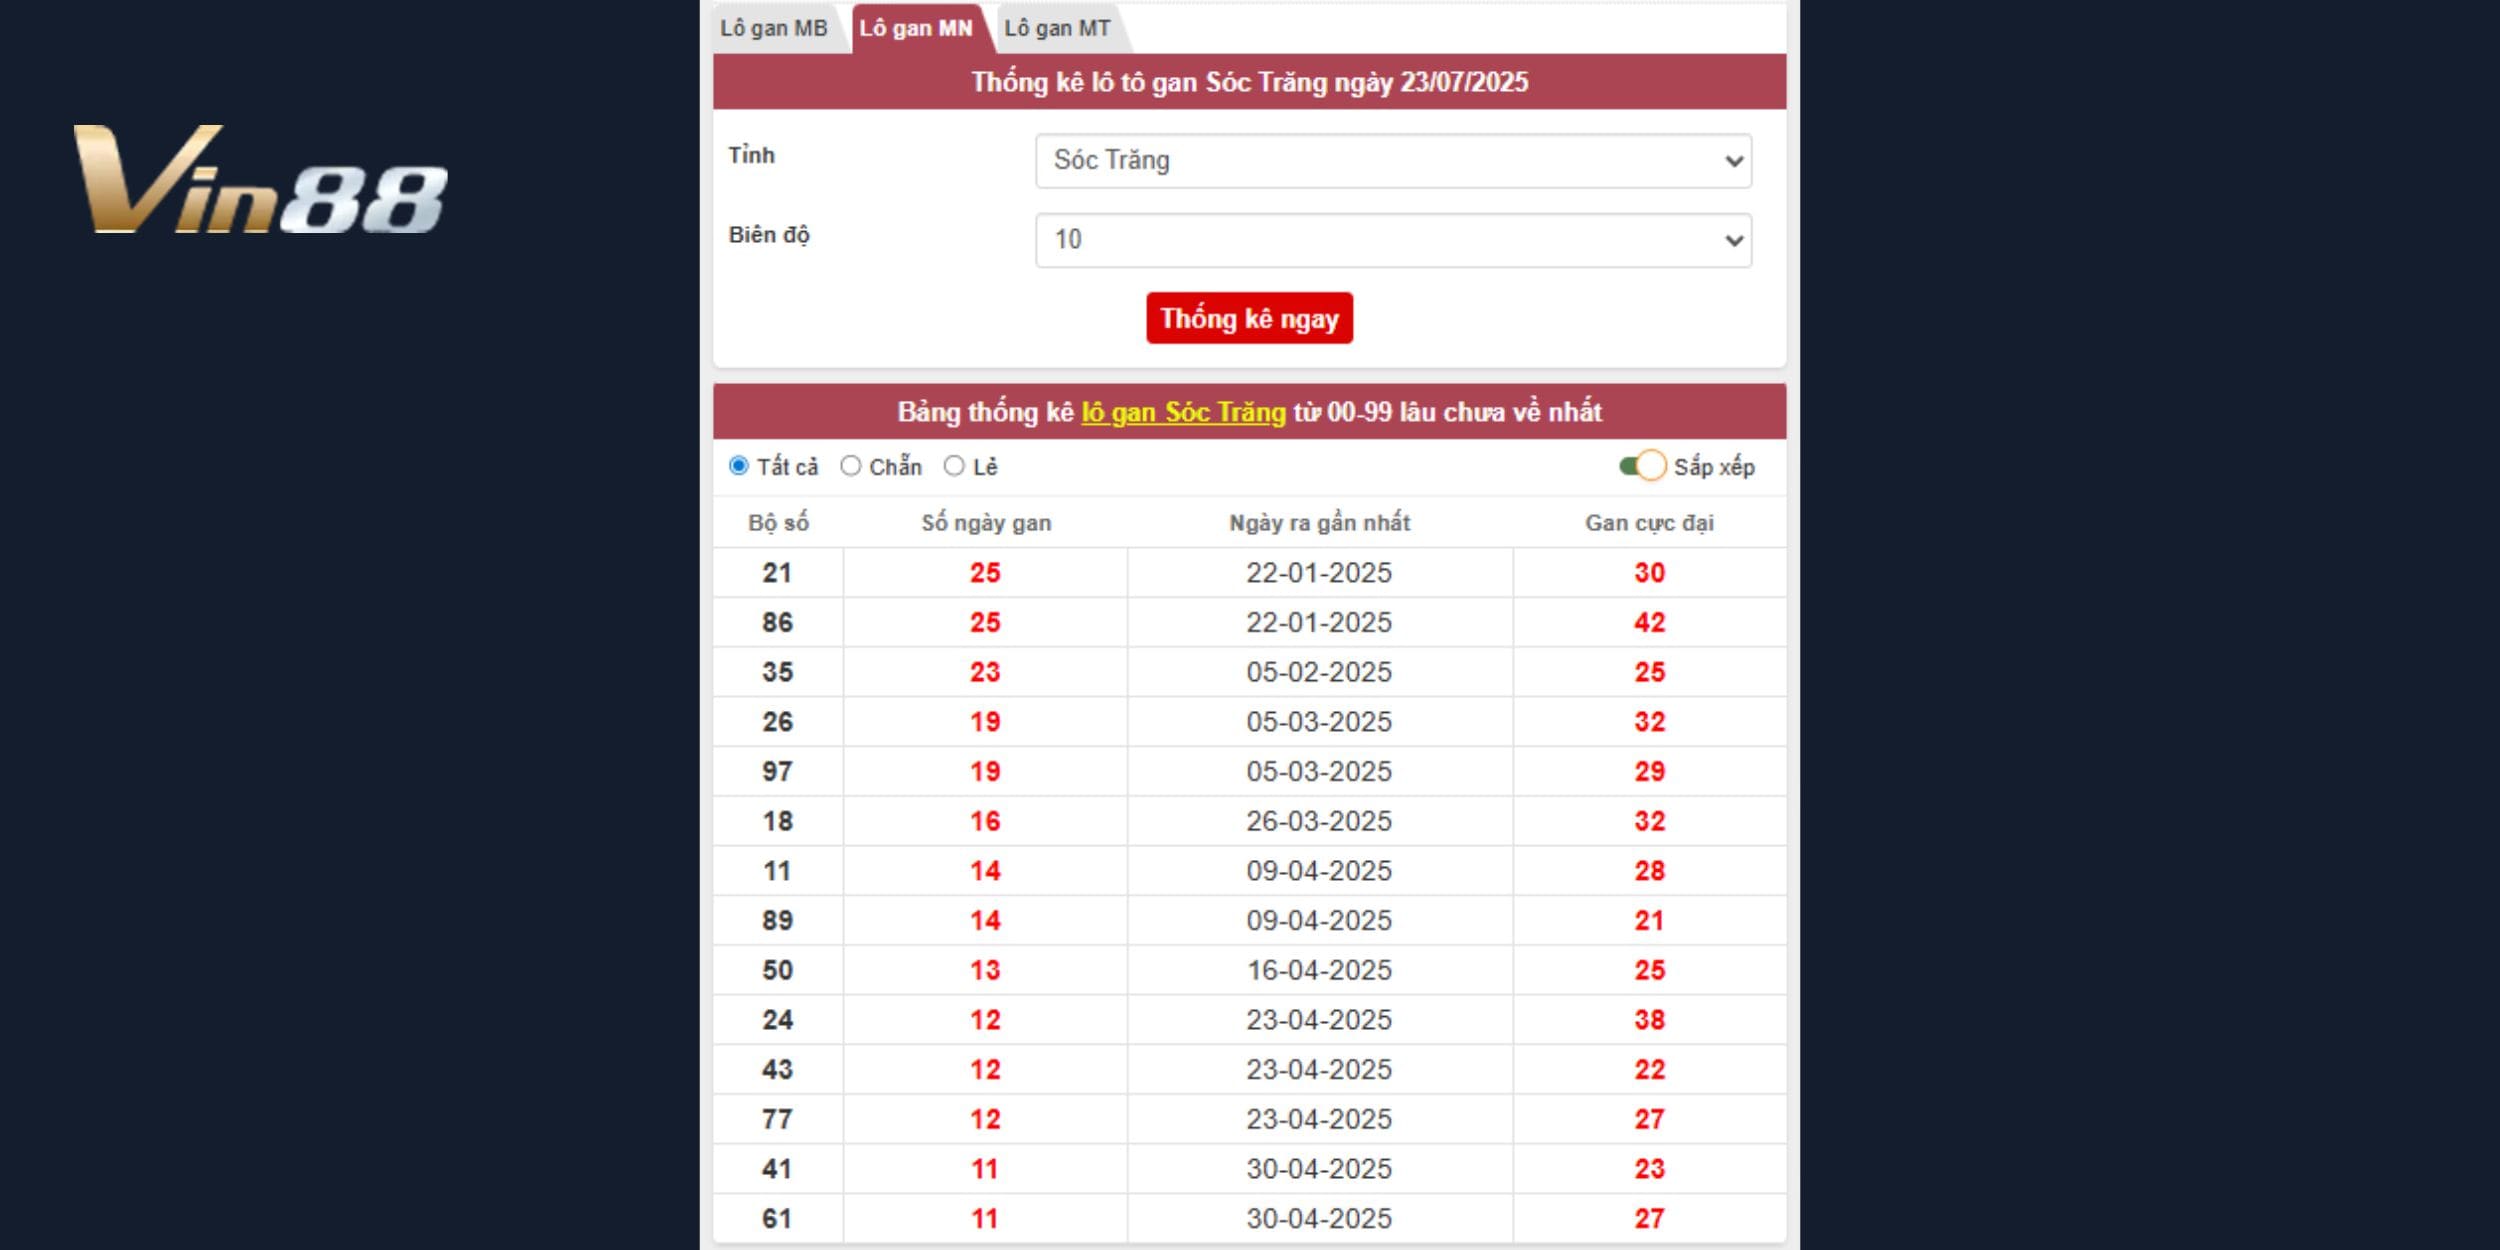Select number 89 in Bộ số column
Screen dimensions: 2500x1250
[x=777, y=921]
